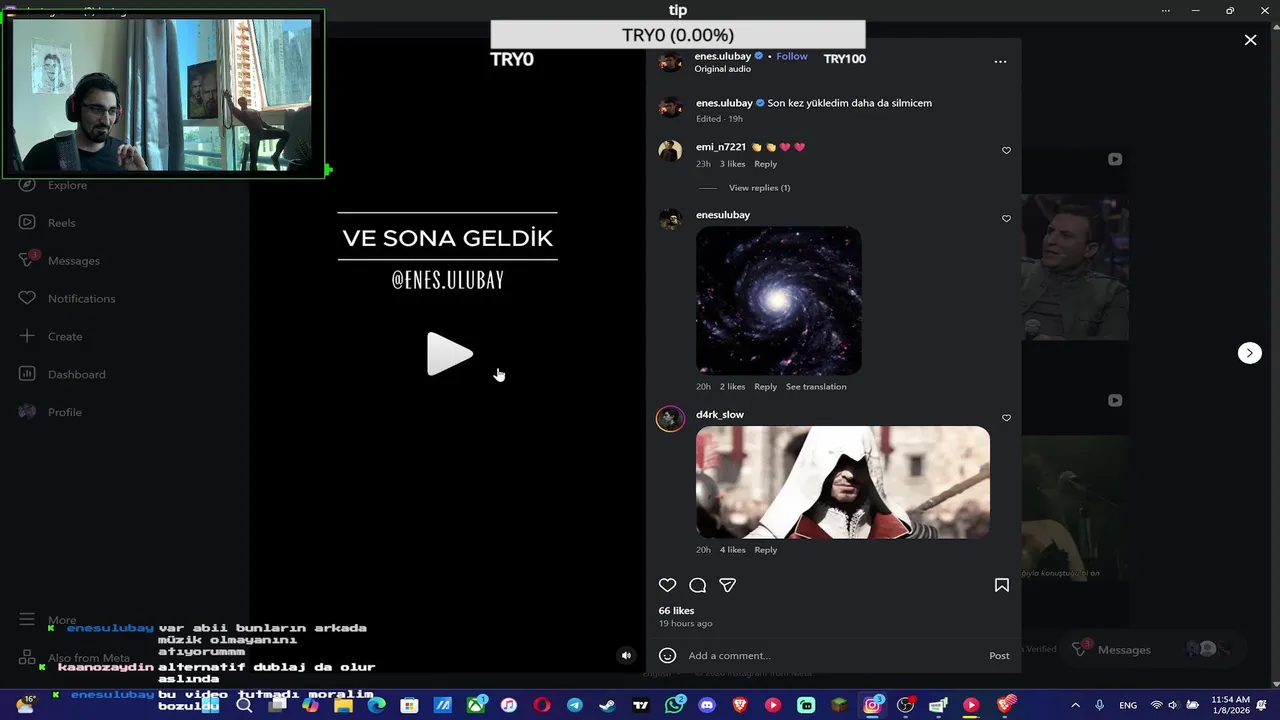1280x720 pixels.
Task: Show 3 likes on emi_n7221's comment
Action: click(732, 164)
